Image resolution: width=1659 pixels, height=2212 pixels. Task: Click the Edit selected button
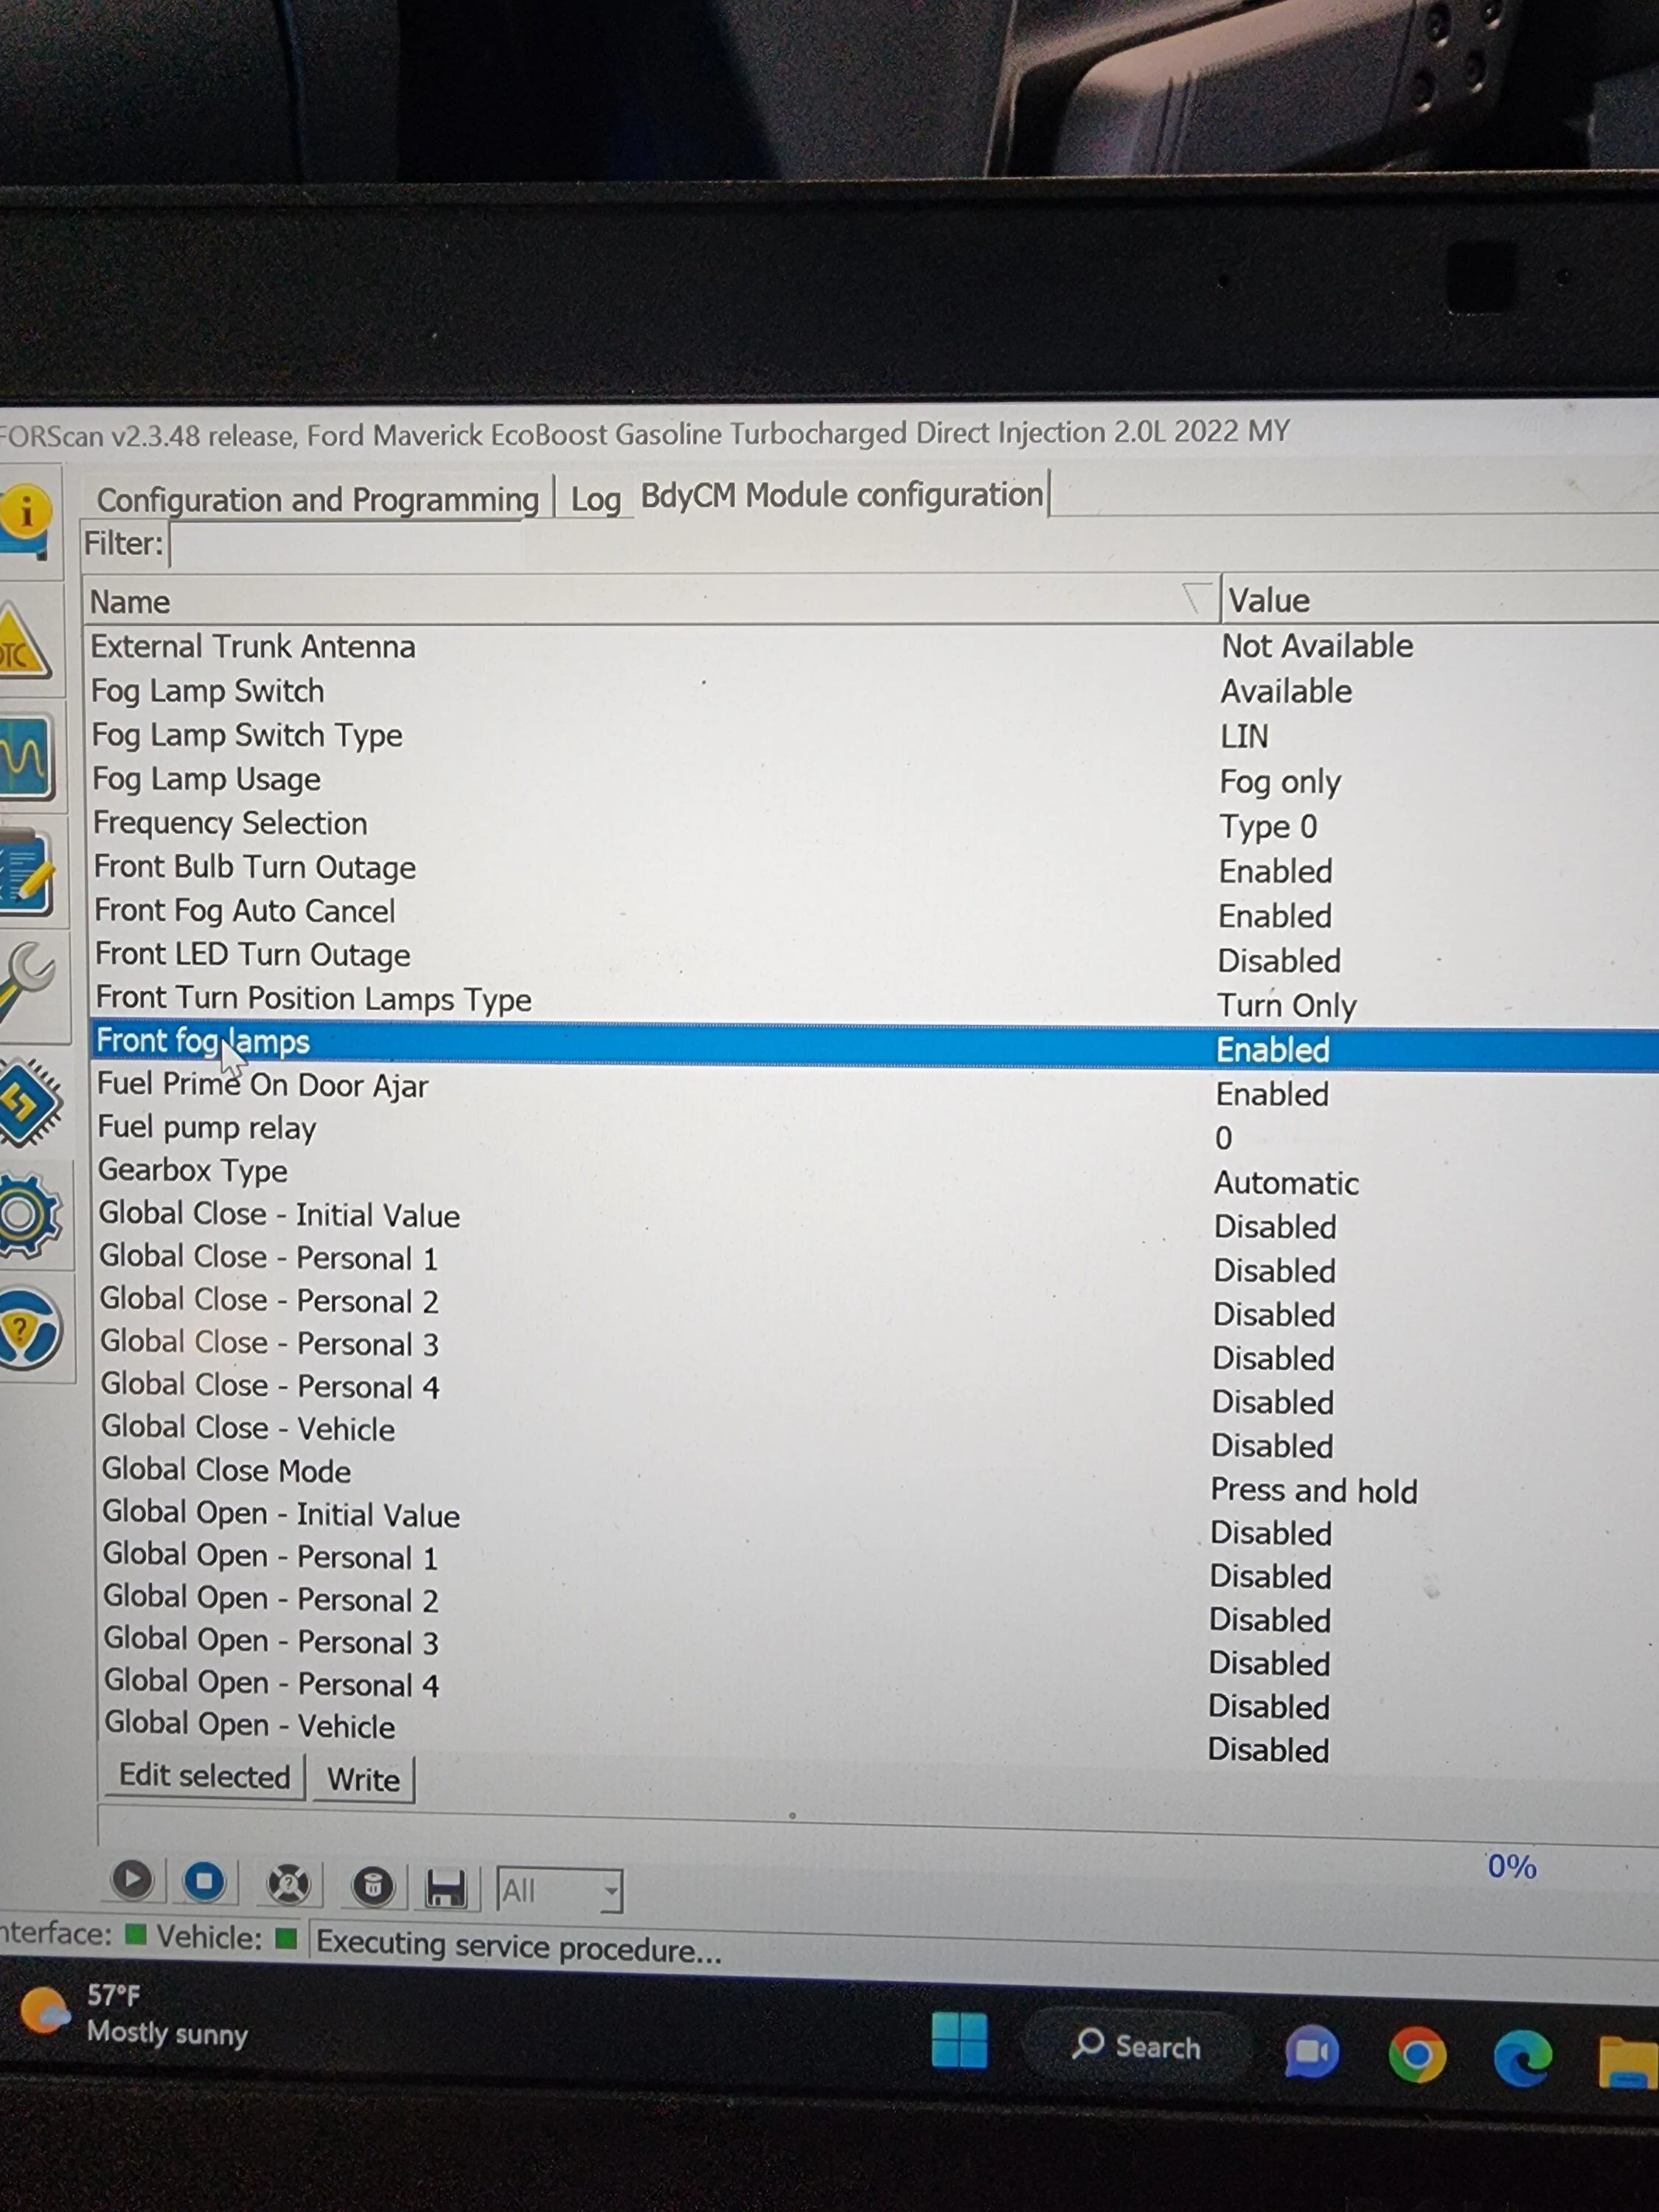205,1776
